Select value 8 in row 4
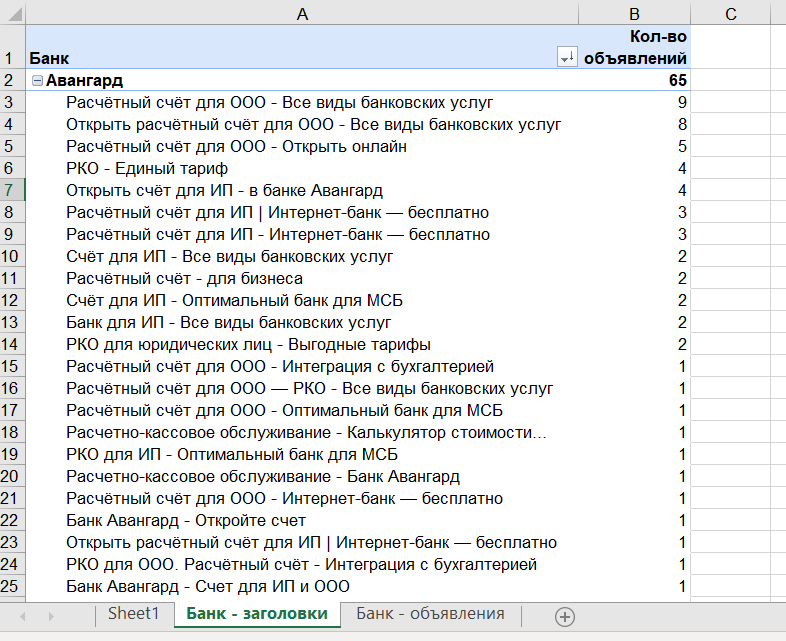Screen dimensions: 786x641 [634, 124]
